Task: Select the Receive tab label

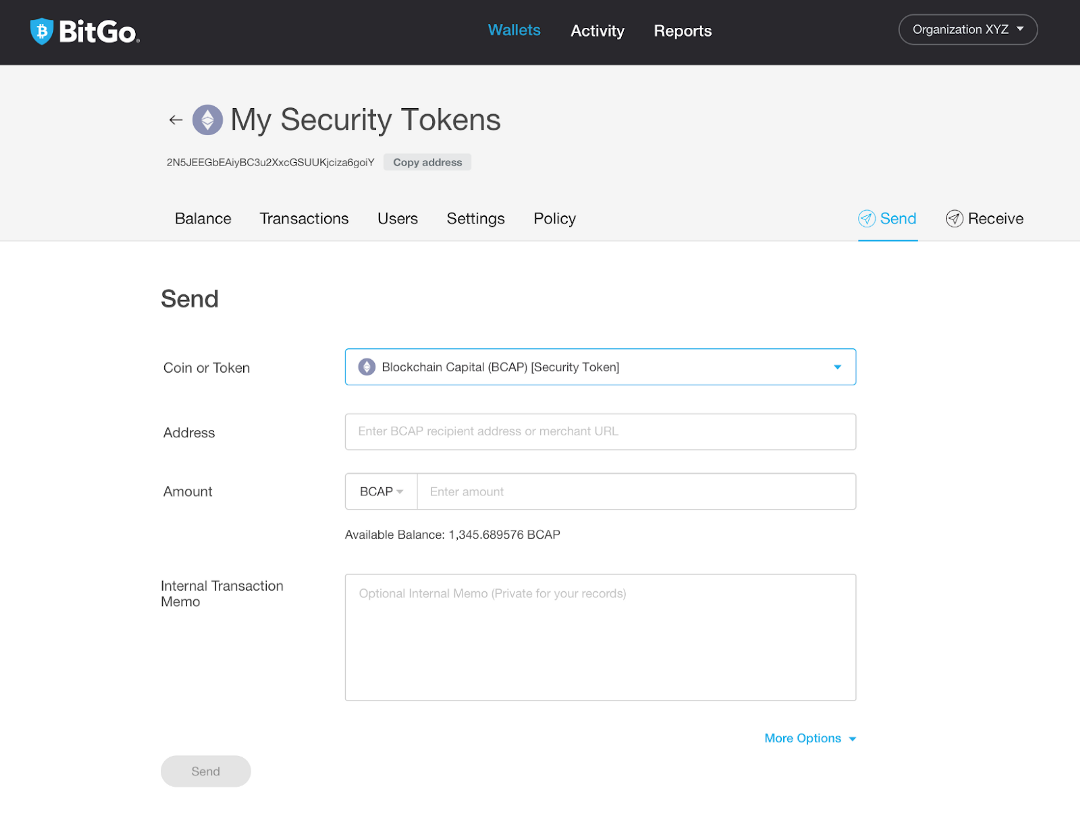Action: click(995, 218)
